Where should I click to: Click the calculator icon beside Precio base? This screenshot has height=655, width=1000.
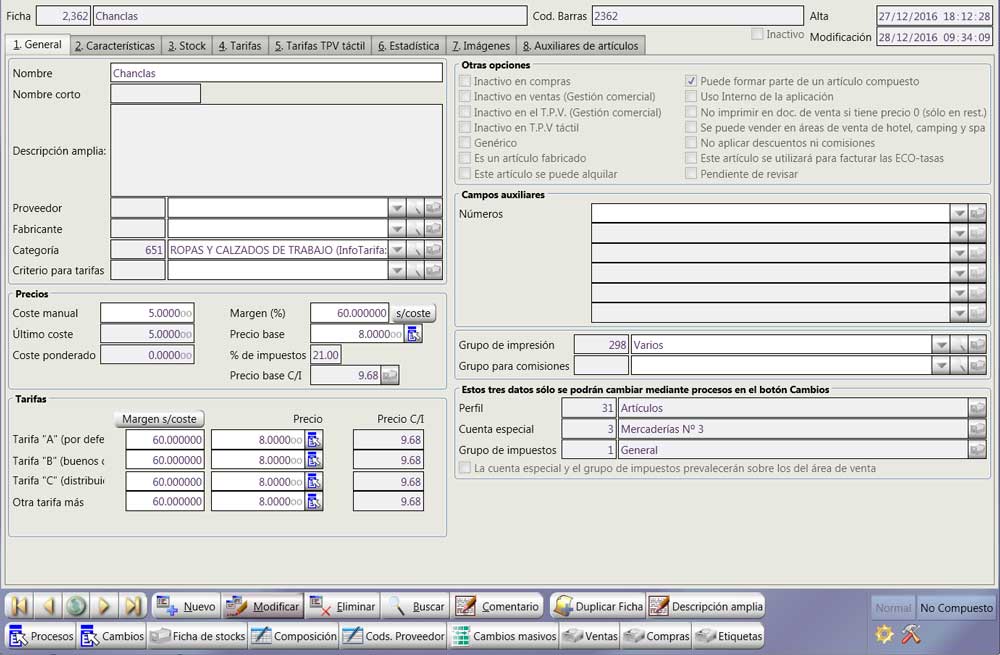(x=414, y=334)
